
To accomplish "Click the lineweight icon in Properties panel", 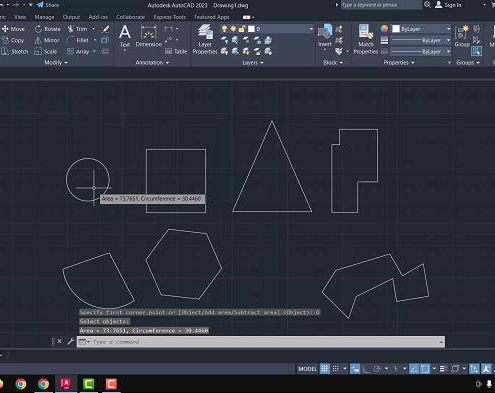I will tap(384, 40).
